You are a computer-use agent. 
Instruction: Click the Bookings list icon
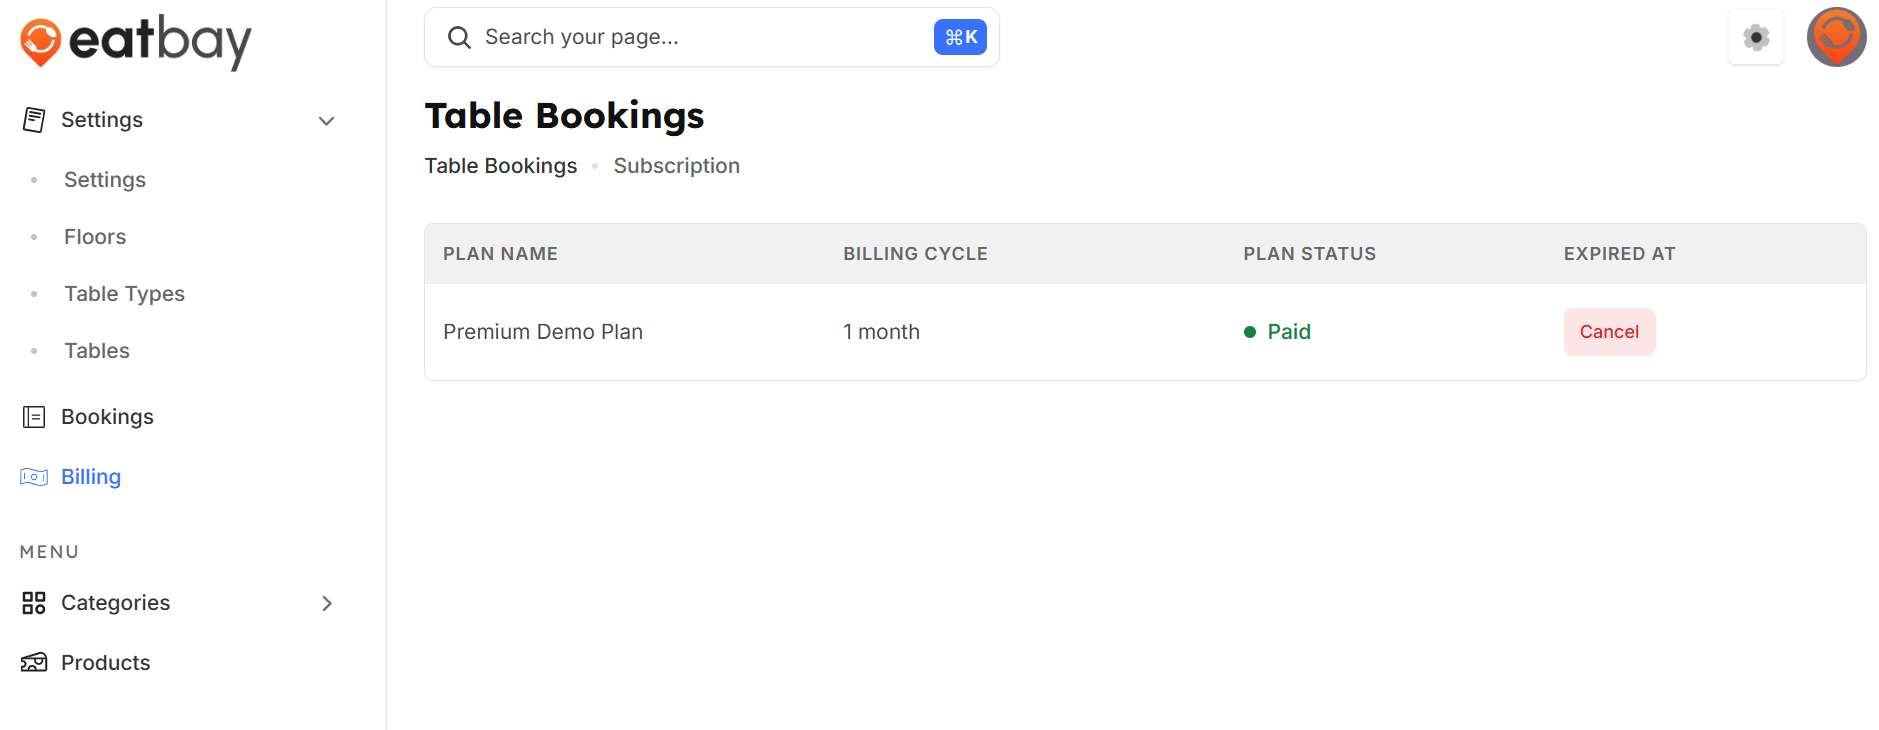[34, 417]
